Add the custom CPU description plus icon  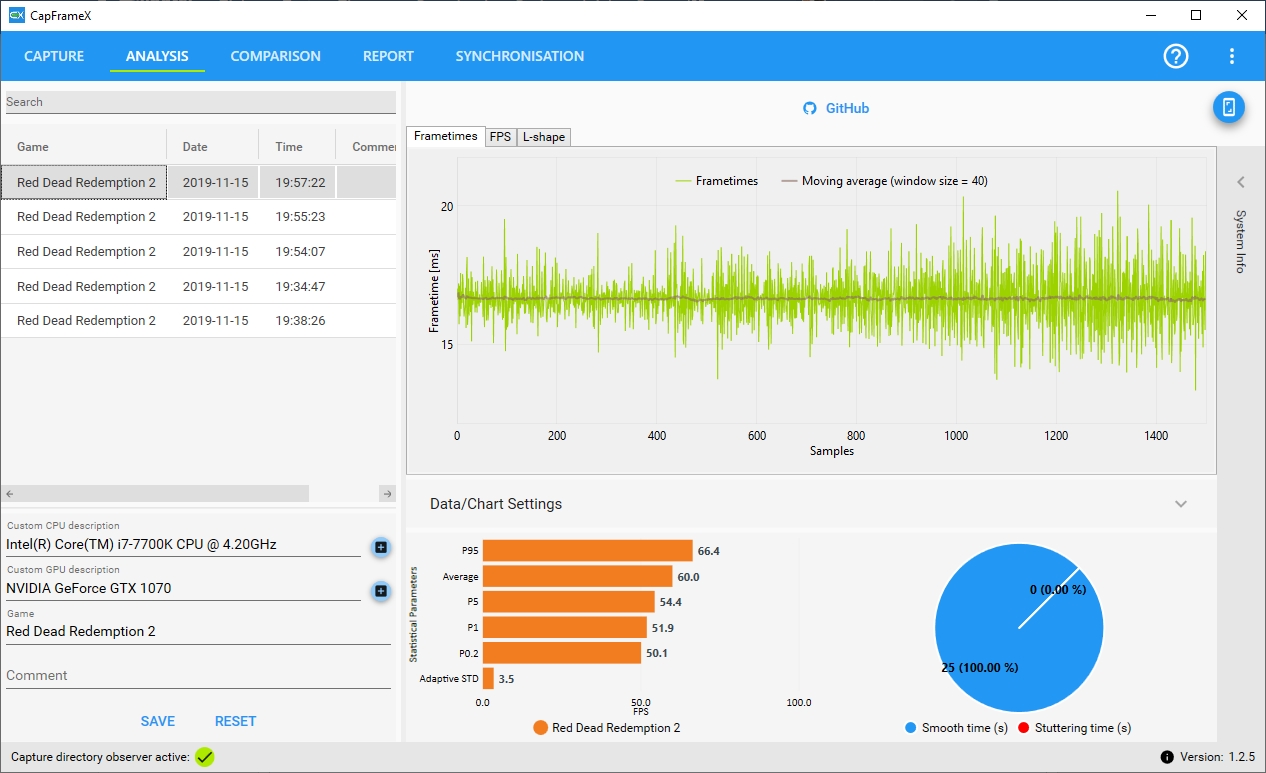click(381, 547)
